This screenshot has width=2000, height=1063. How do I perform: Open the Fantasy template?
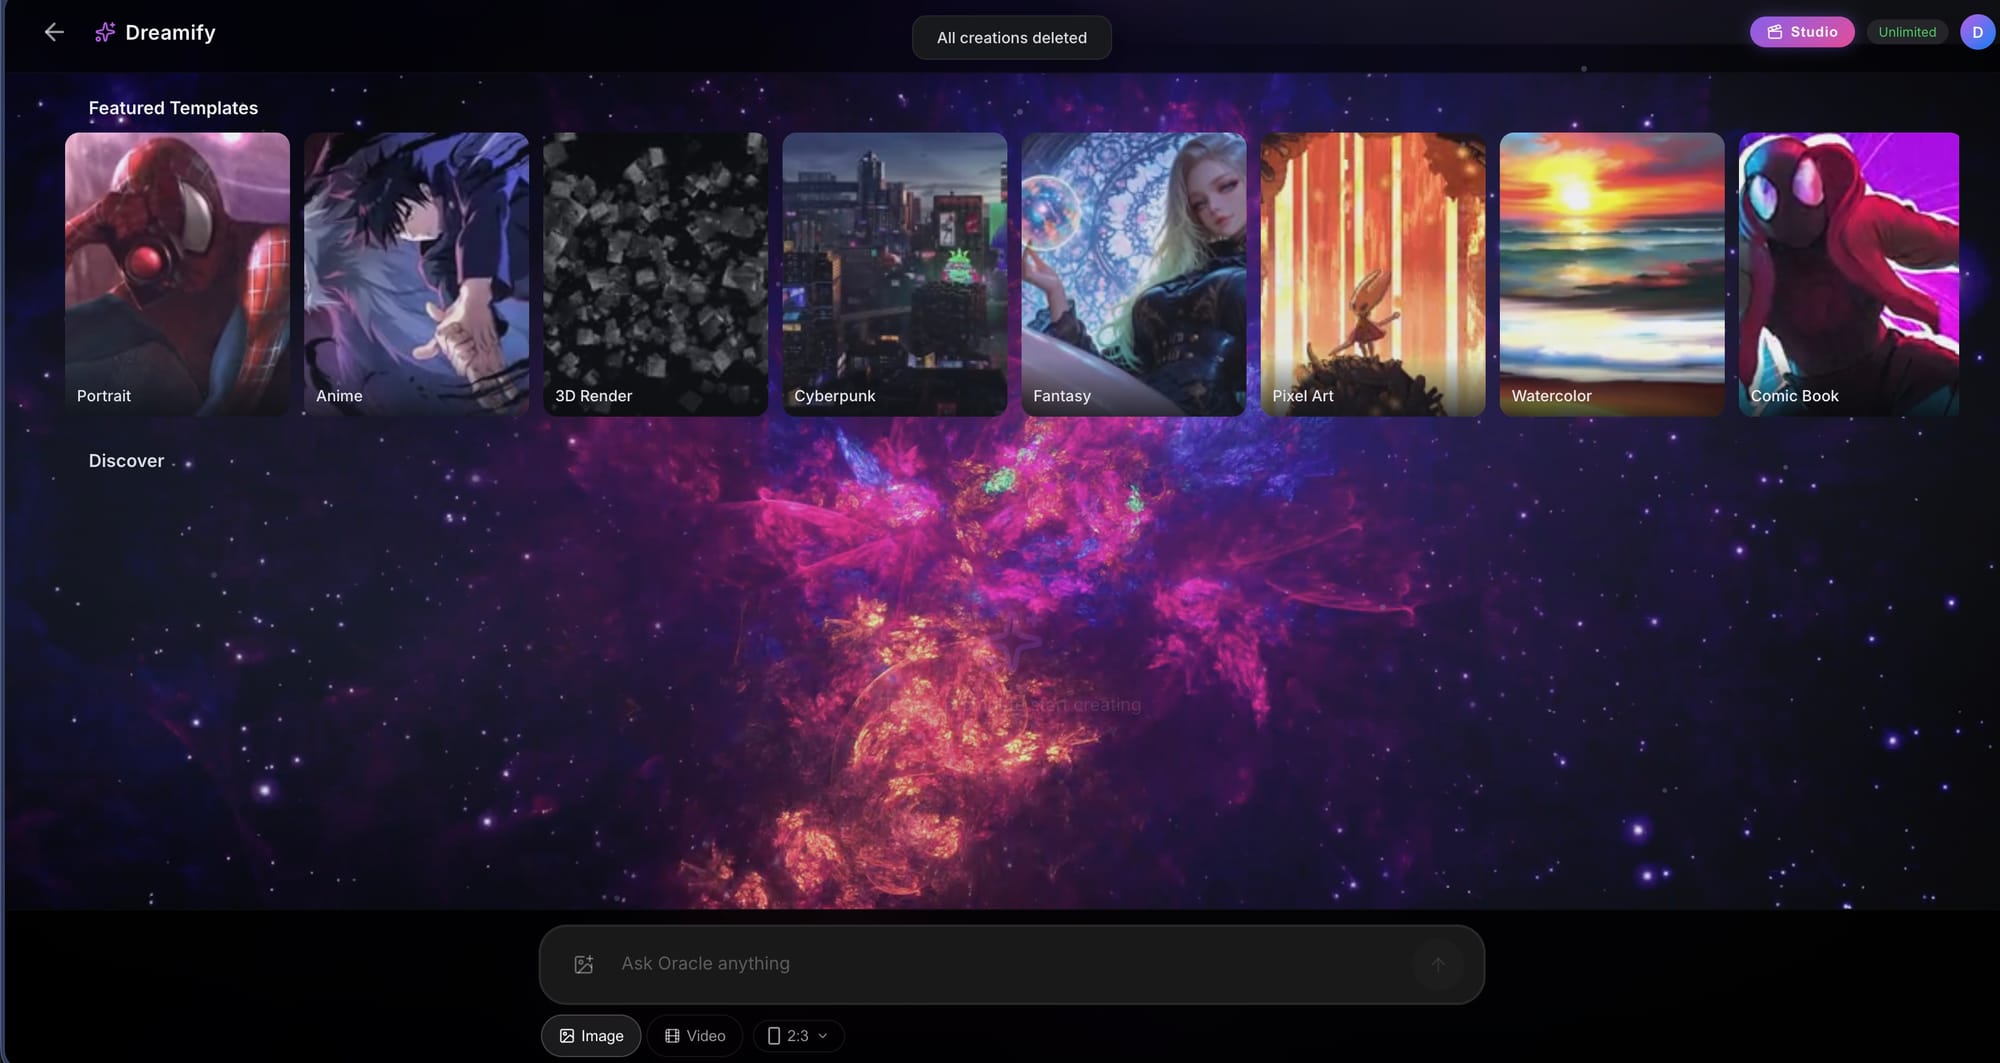[1134, 274]
